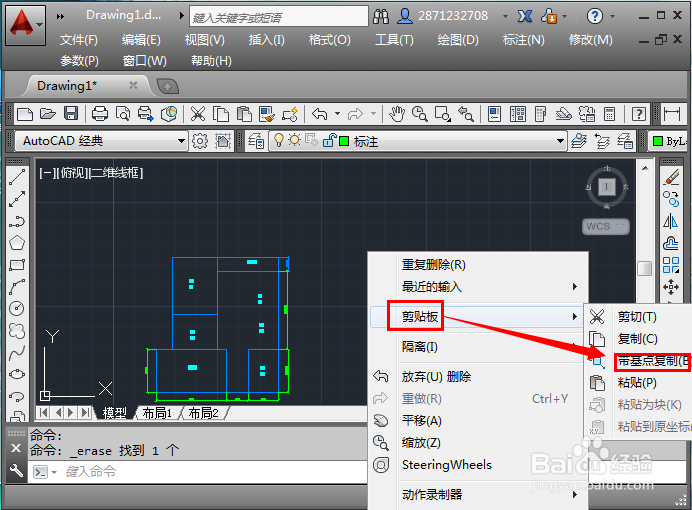692x510 pixels.
Task: Select the Ellipse draw tool
Action: click(17, 374)
